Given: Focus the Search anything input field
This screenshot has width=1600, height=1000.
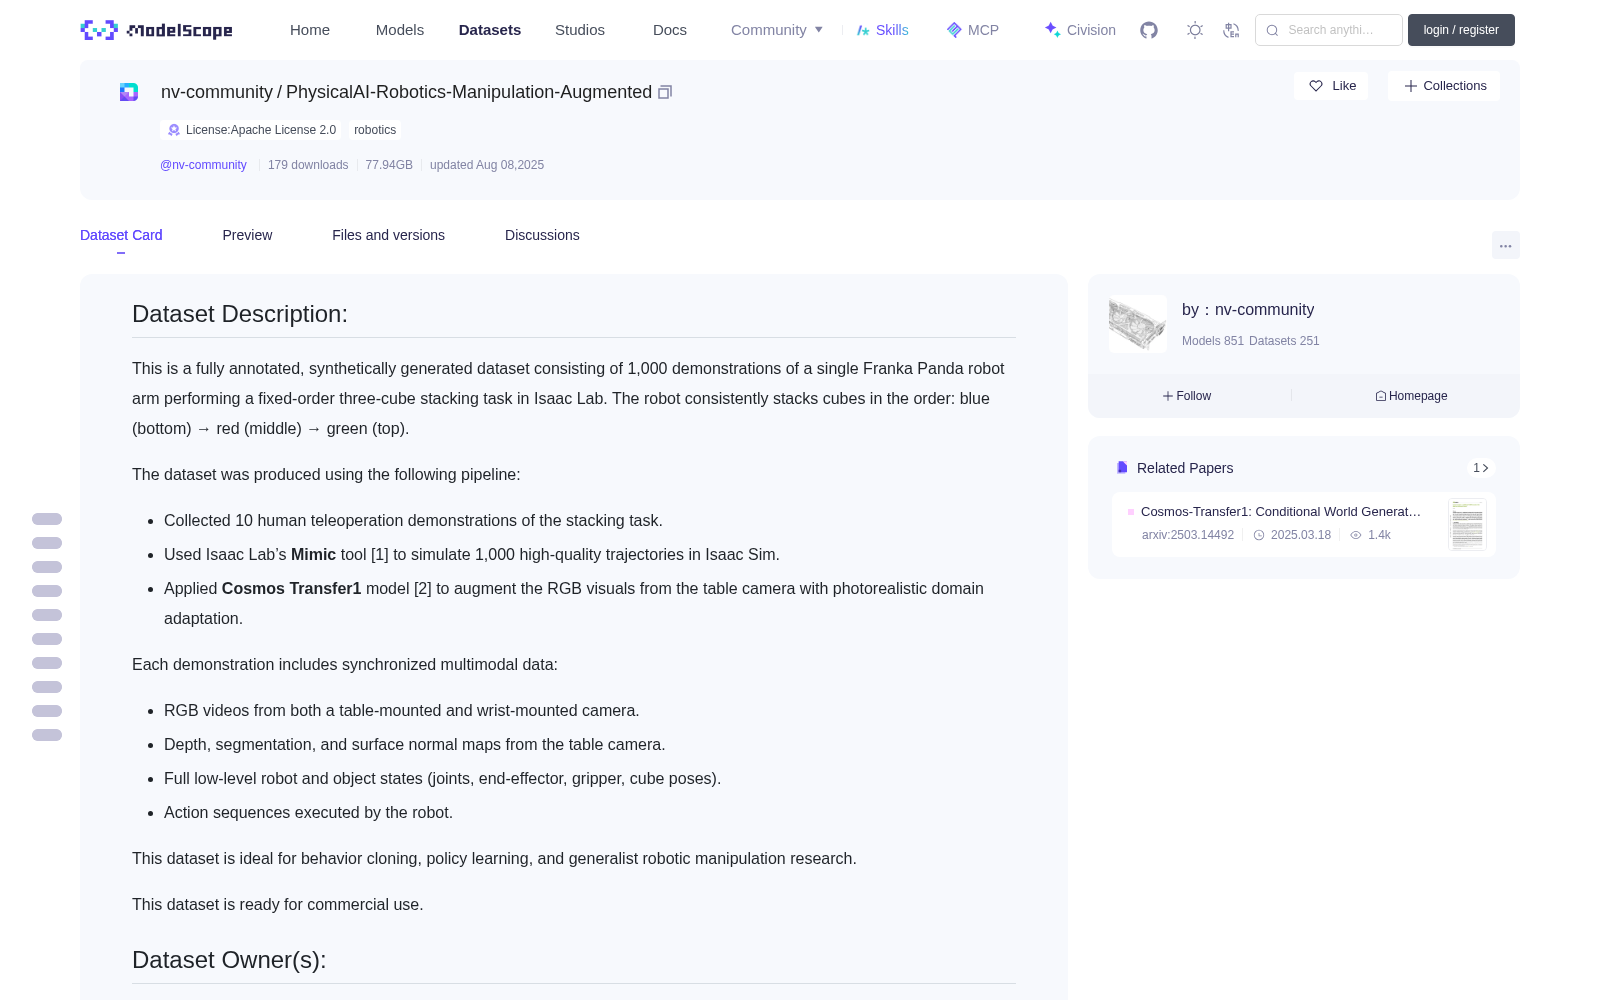Looking at the screenshot, I should point(1329,30).
